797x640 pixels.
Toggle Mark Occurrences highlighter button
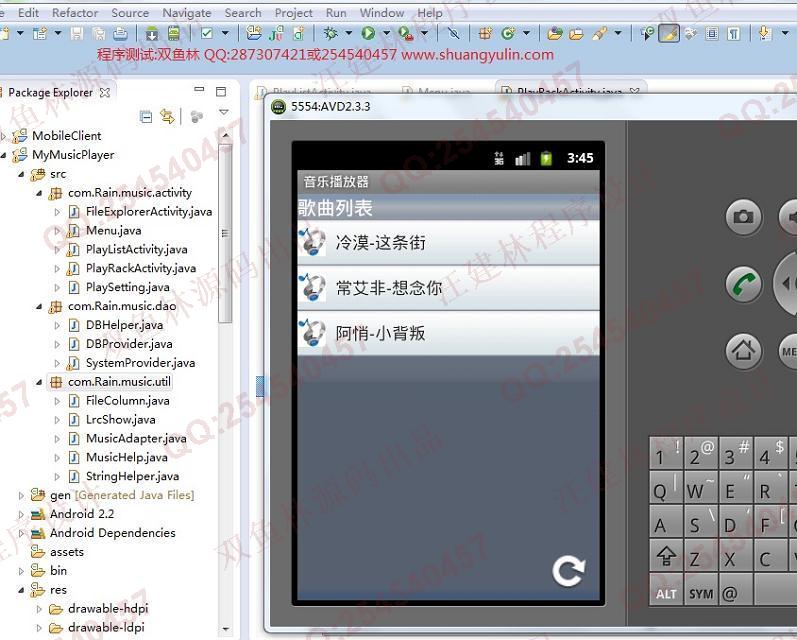[669, 34]
